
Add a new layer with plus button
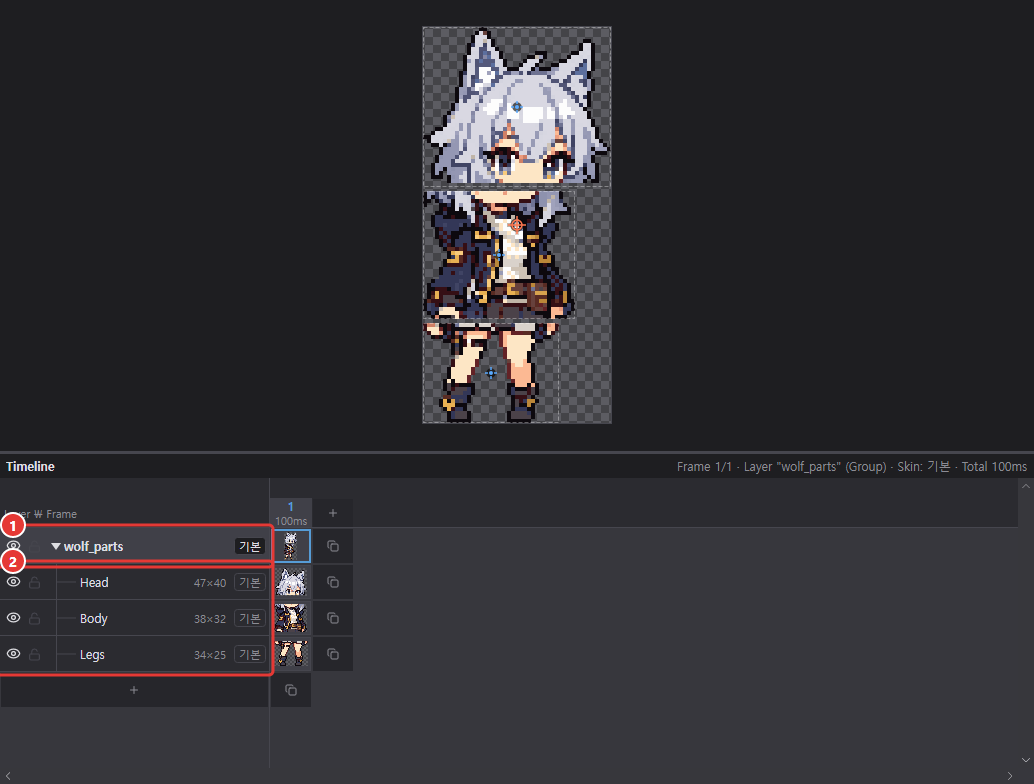(134, 690)
